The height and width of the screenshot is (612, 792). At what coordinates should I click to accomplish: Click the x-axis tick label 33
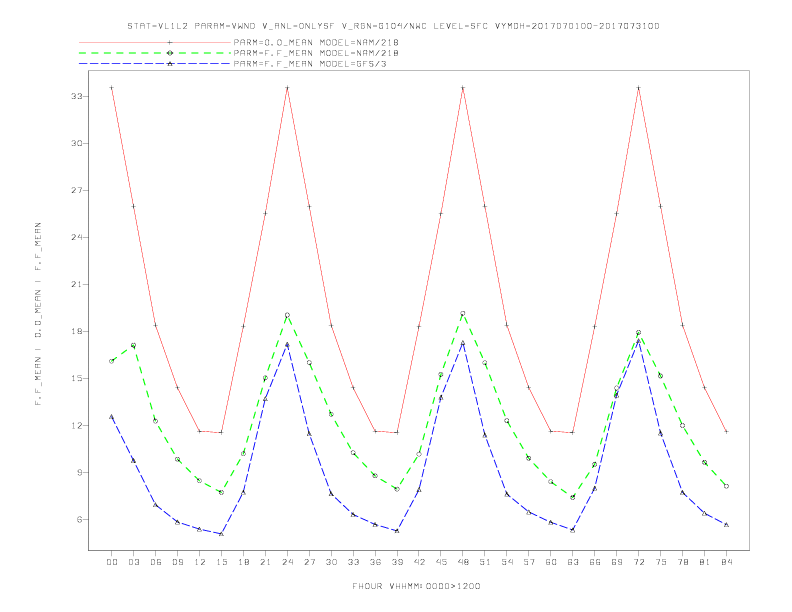(x=353, y=562)
